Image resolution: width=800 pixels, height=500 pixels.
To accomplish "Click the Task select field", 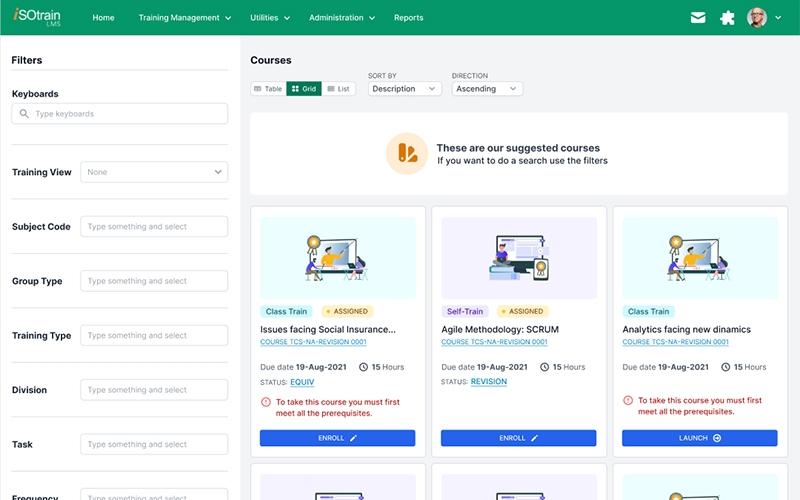I will click(x=154, y=444).
